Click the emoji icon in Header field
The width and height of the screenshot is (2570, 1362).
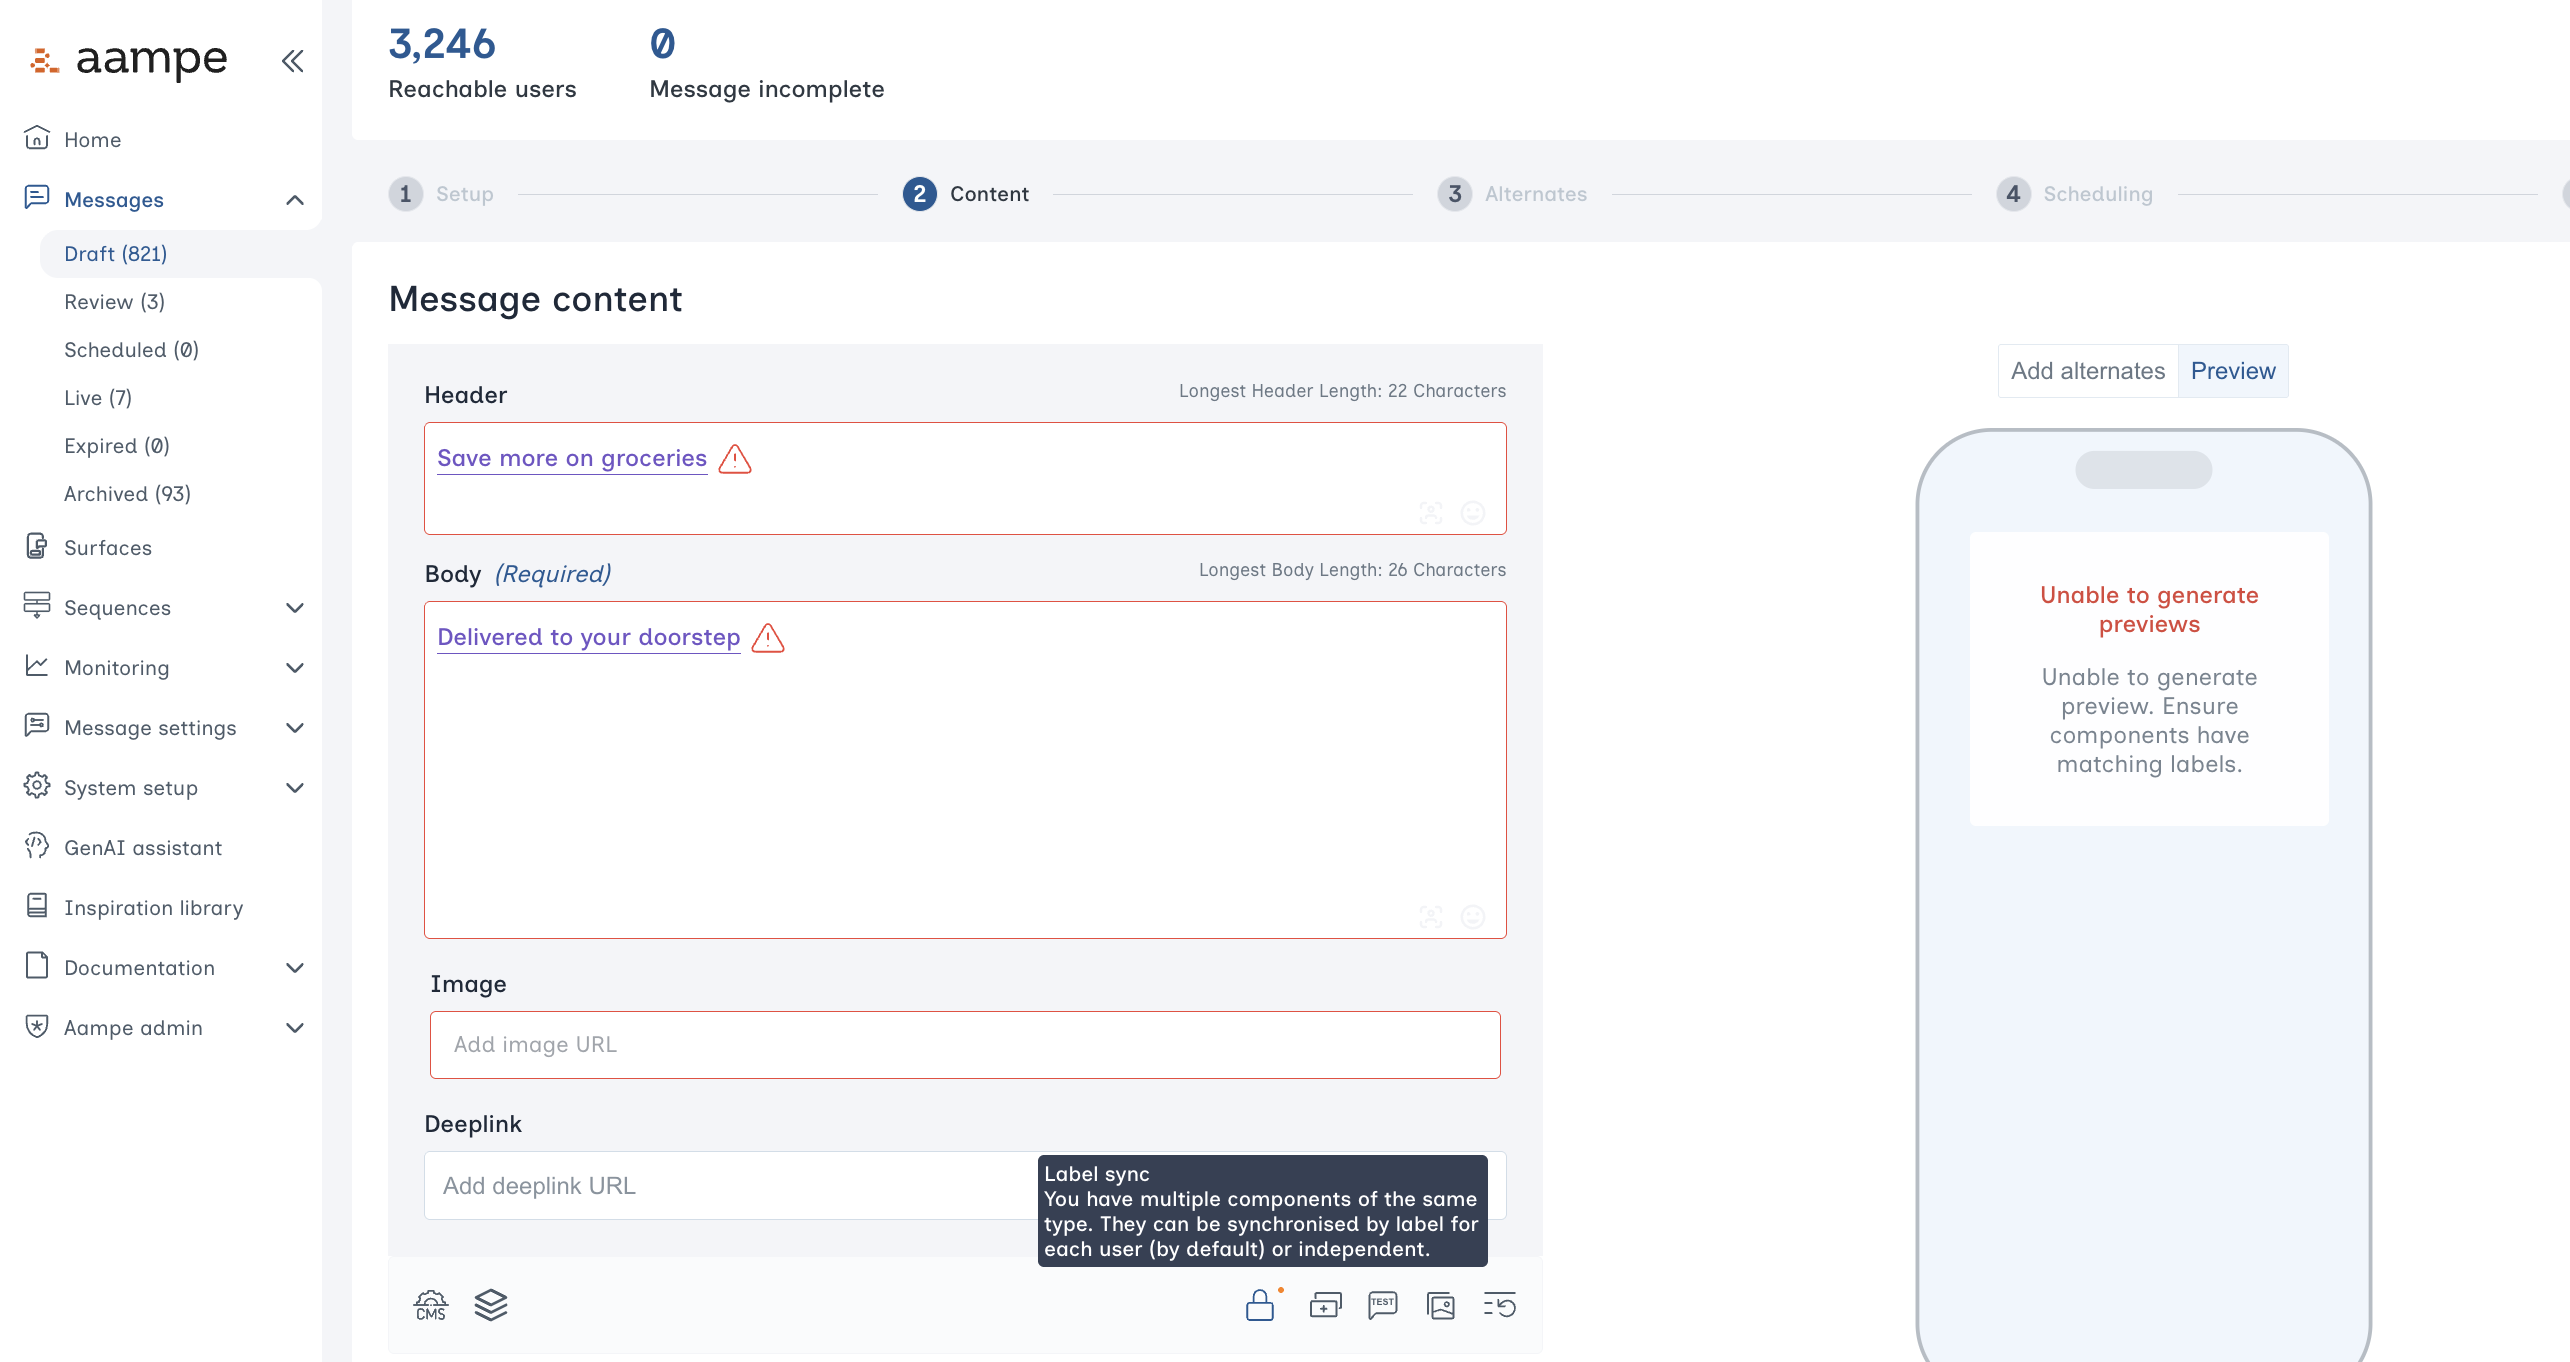tap(1473, 513)
